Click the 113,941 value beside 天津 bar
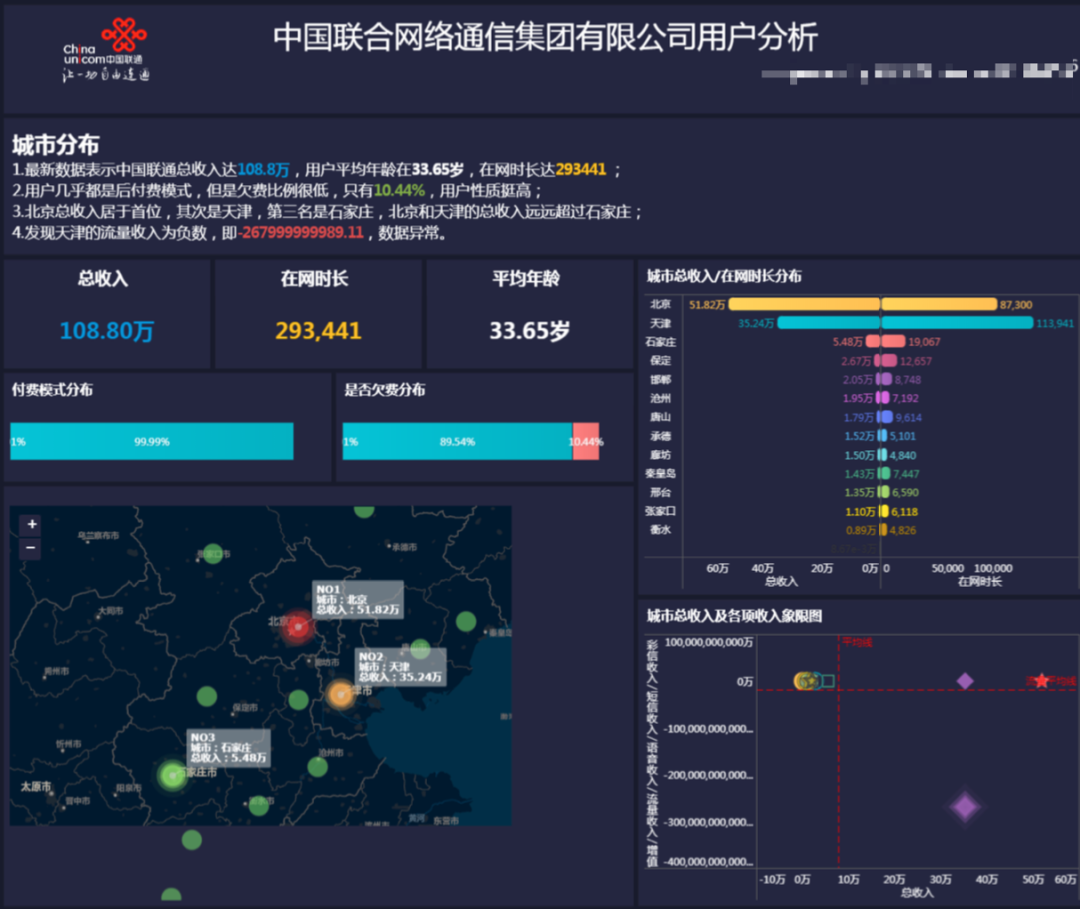Image resolution: width=1080 pixels, height=909 pixels. coord(1055,324)
